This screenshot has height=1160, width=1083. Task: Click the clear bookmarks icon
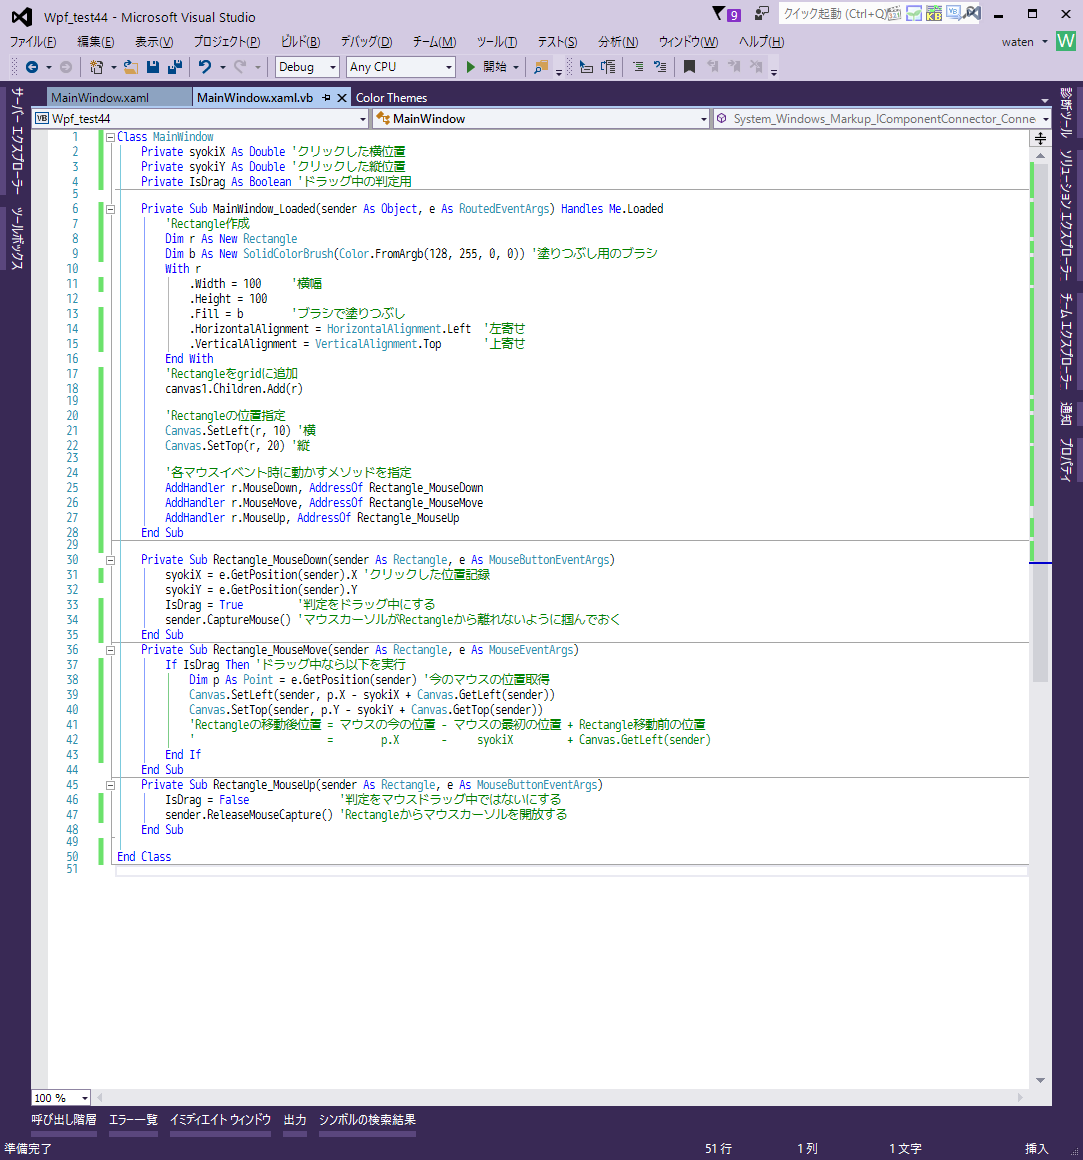click(x=756, y=67)
